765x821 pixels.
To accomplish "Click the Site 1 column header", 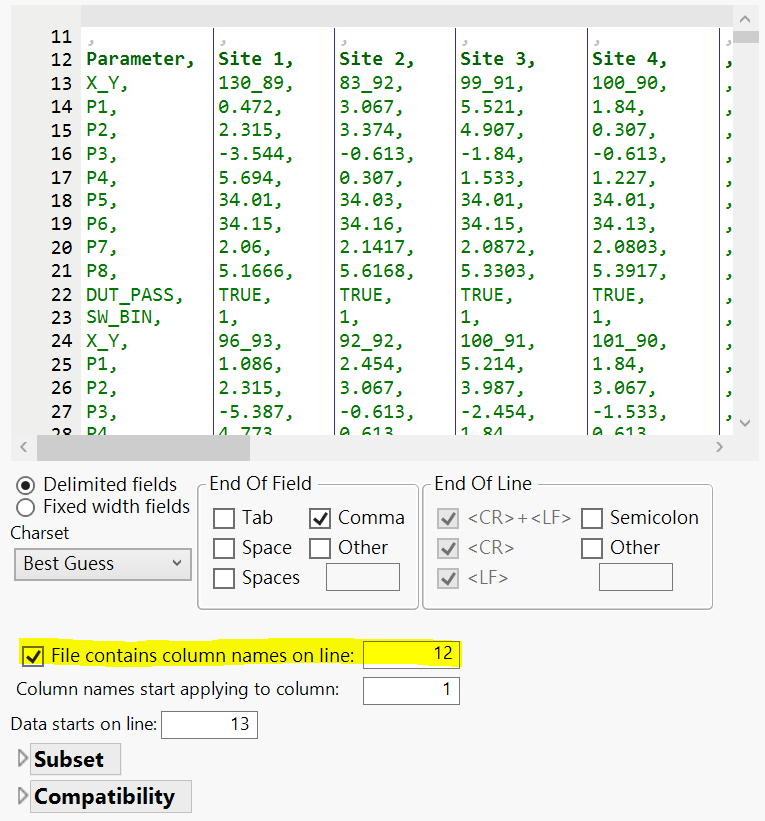I will coord(256,59).
